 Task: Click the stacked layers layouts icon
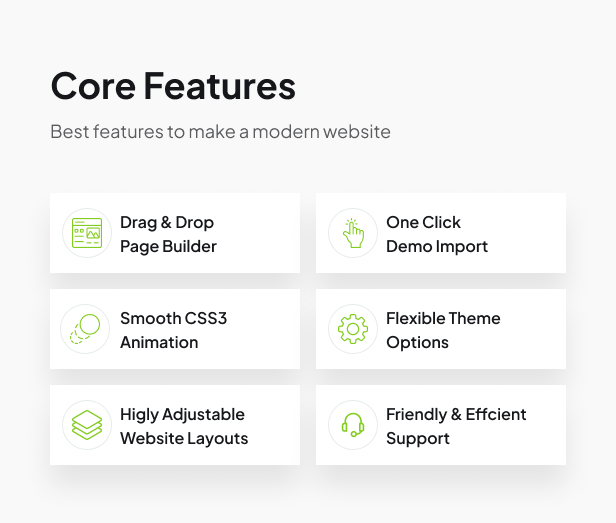86,426
